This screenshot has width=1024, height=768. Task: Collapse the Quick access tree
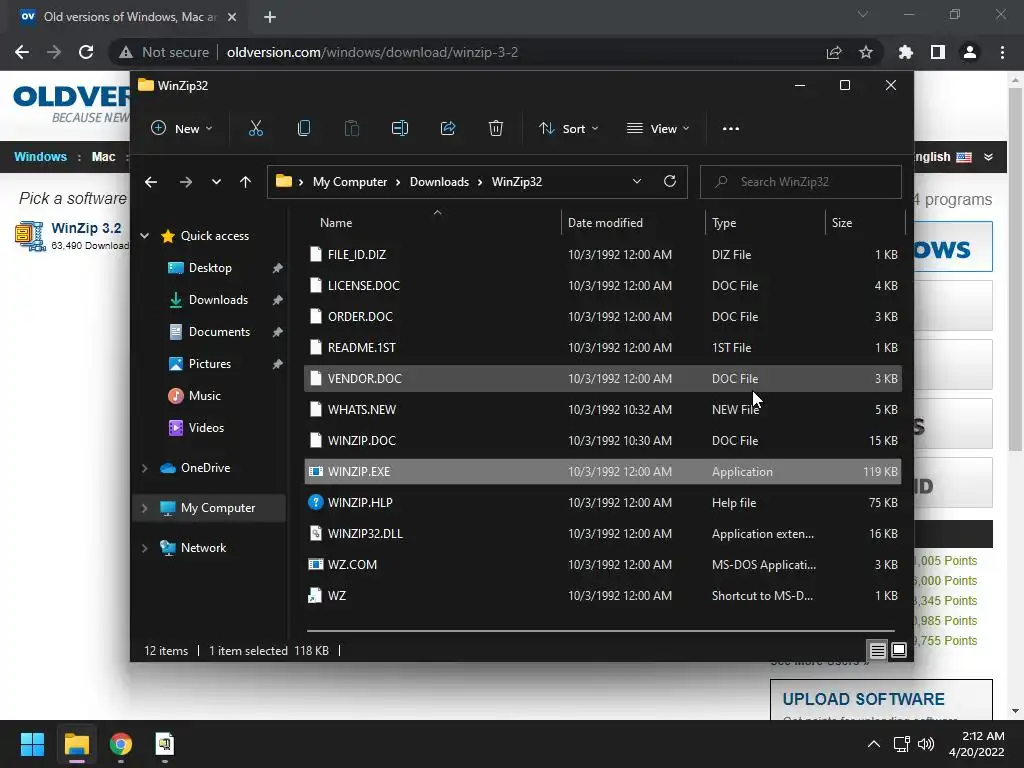pyautogui.click(x=145, y=236)
